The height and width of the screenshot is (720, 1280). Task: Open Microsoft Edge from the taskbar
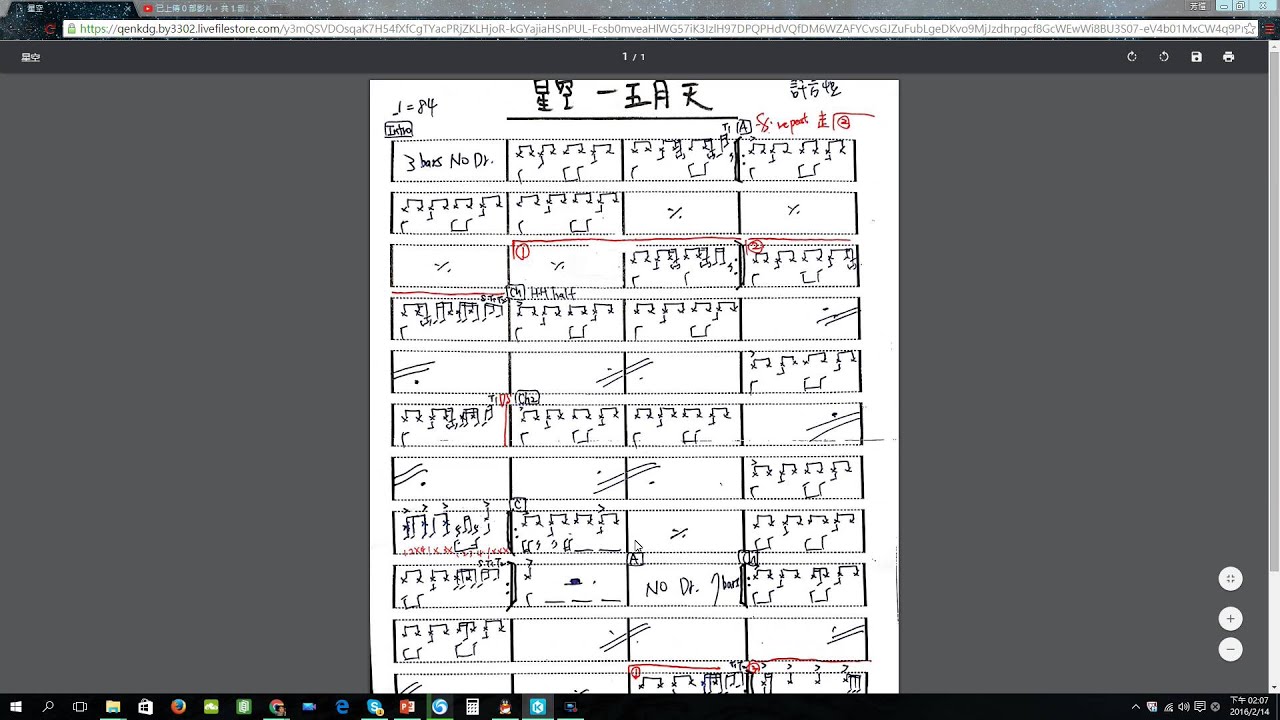pos(342,707)
